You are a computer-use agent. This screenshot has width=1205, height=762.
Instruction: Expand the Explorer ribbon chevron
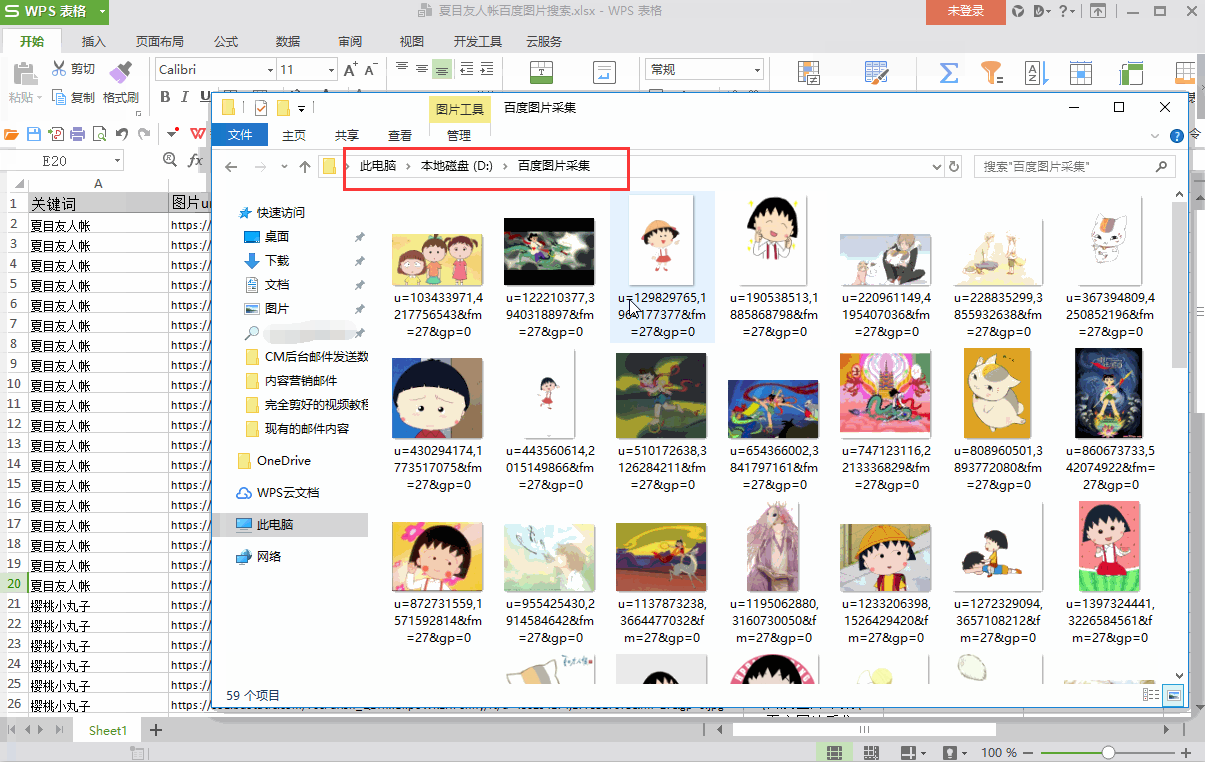[x=1156, y=135]
